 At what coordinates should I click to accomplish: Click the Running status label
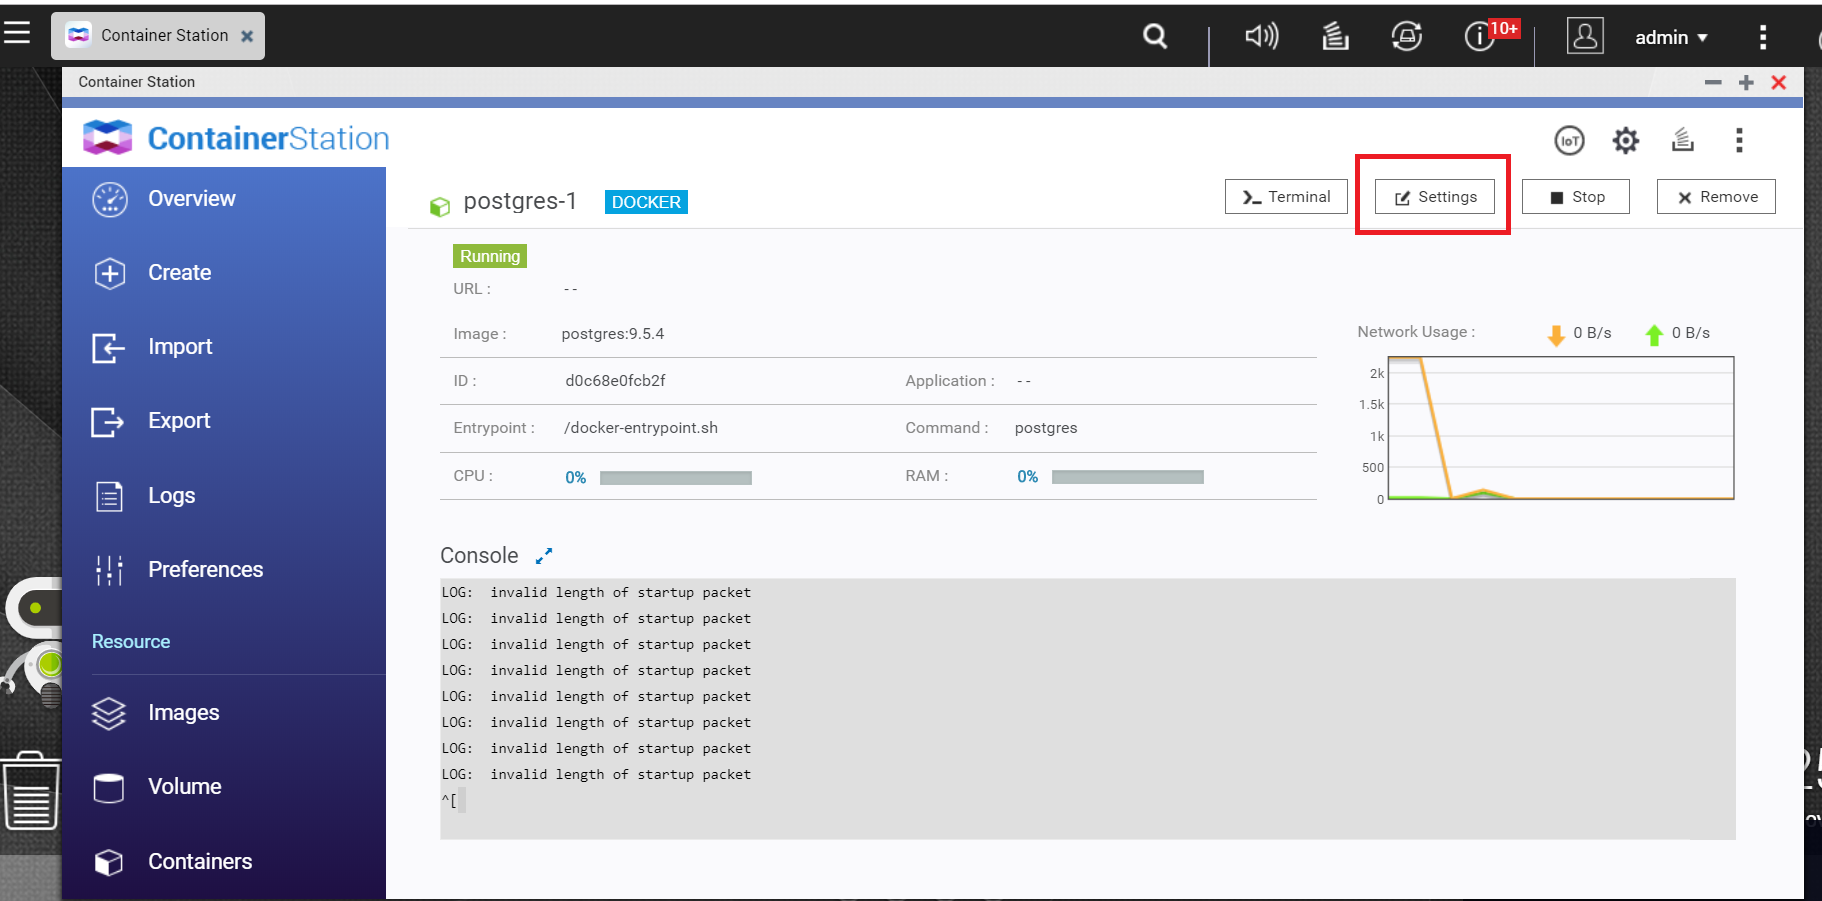[x=490, y=256]
